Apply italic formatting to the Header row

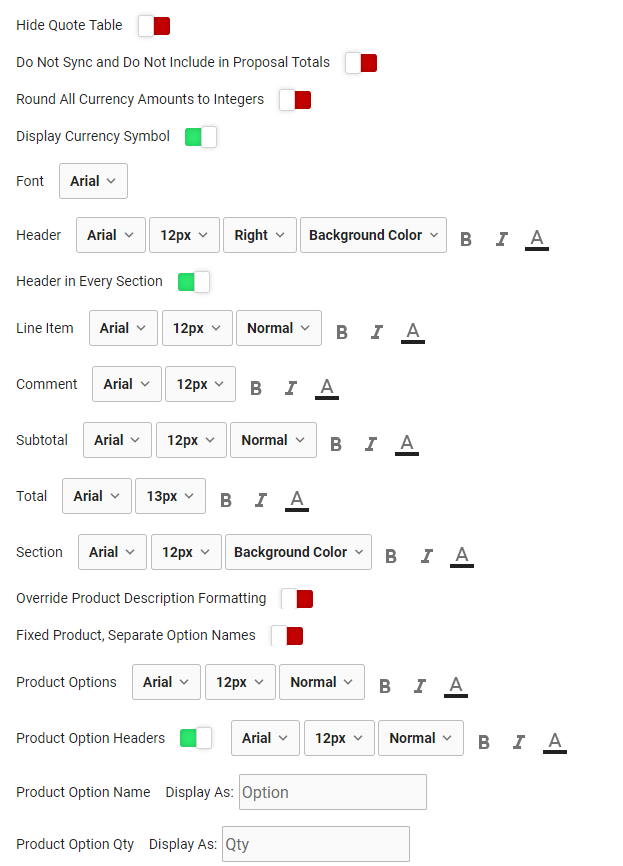click(501, 238)
